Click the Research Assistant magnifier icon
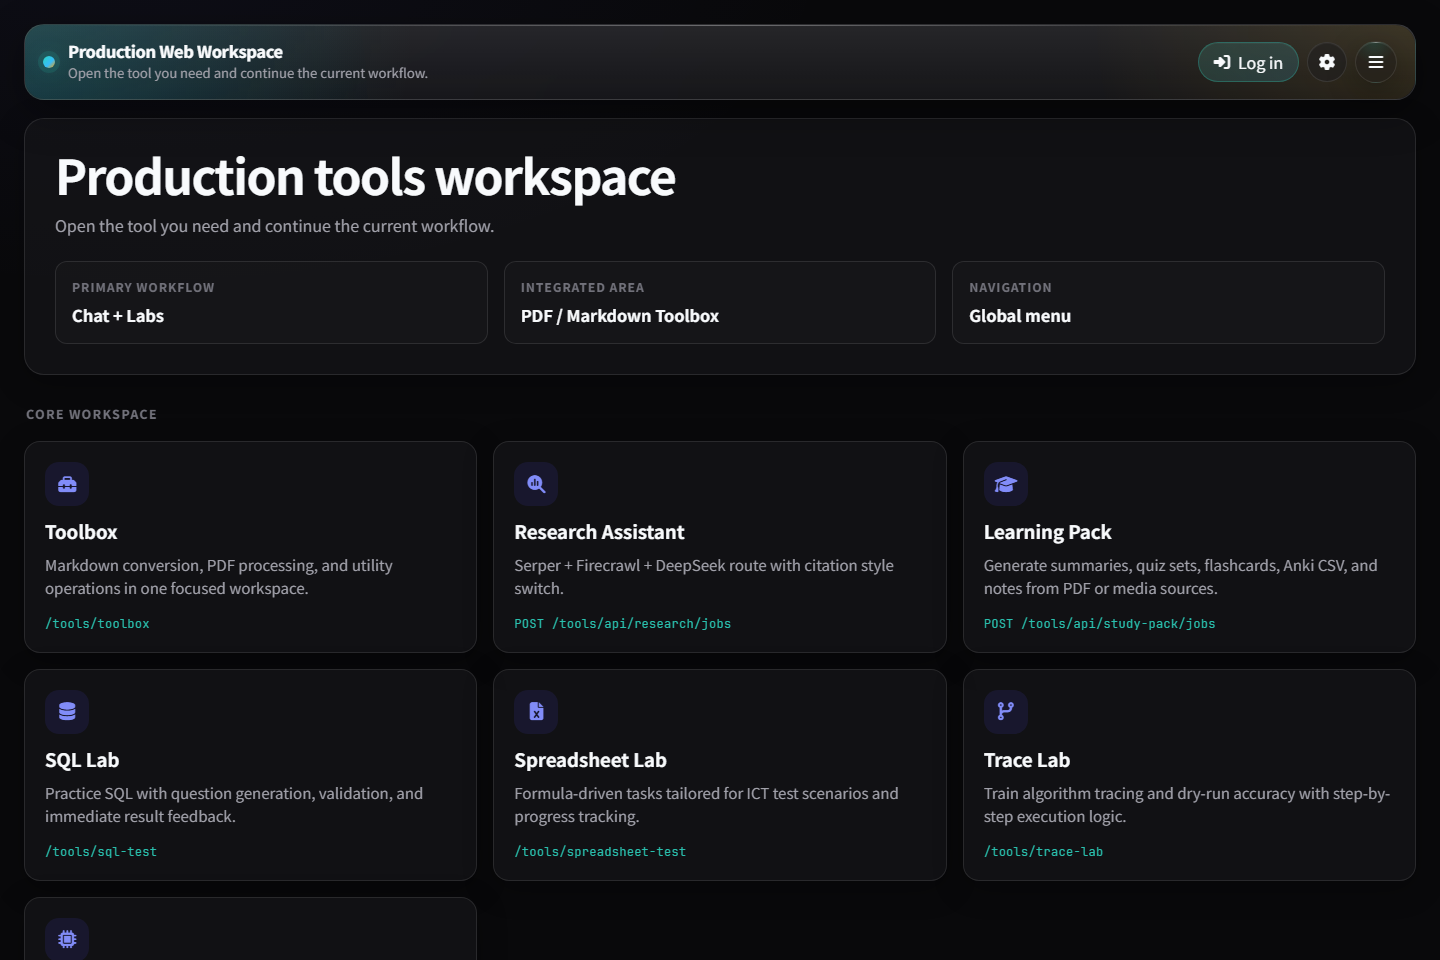This screenshot has height=960, width=1440. click(536, 484)
